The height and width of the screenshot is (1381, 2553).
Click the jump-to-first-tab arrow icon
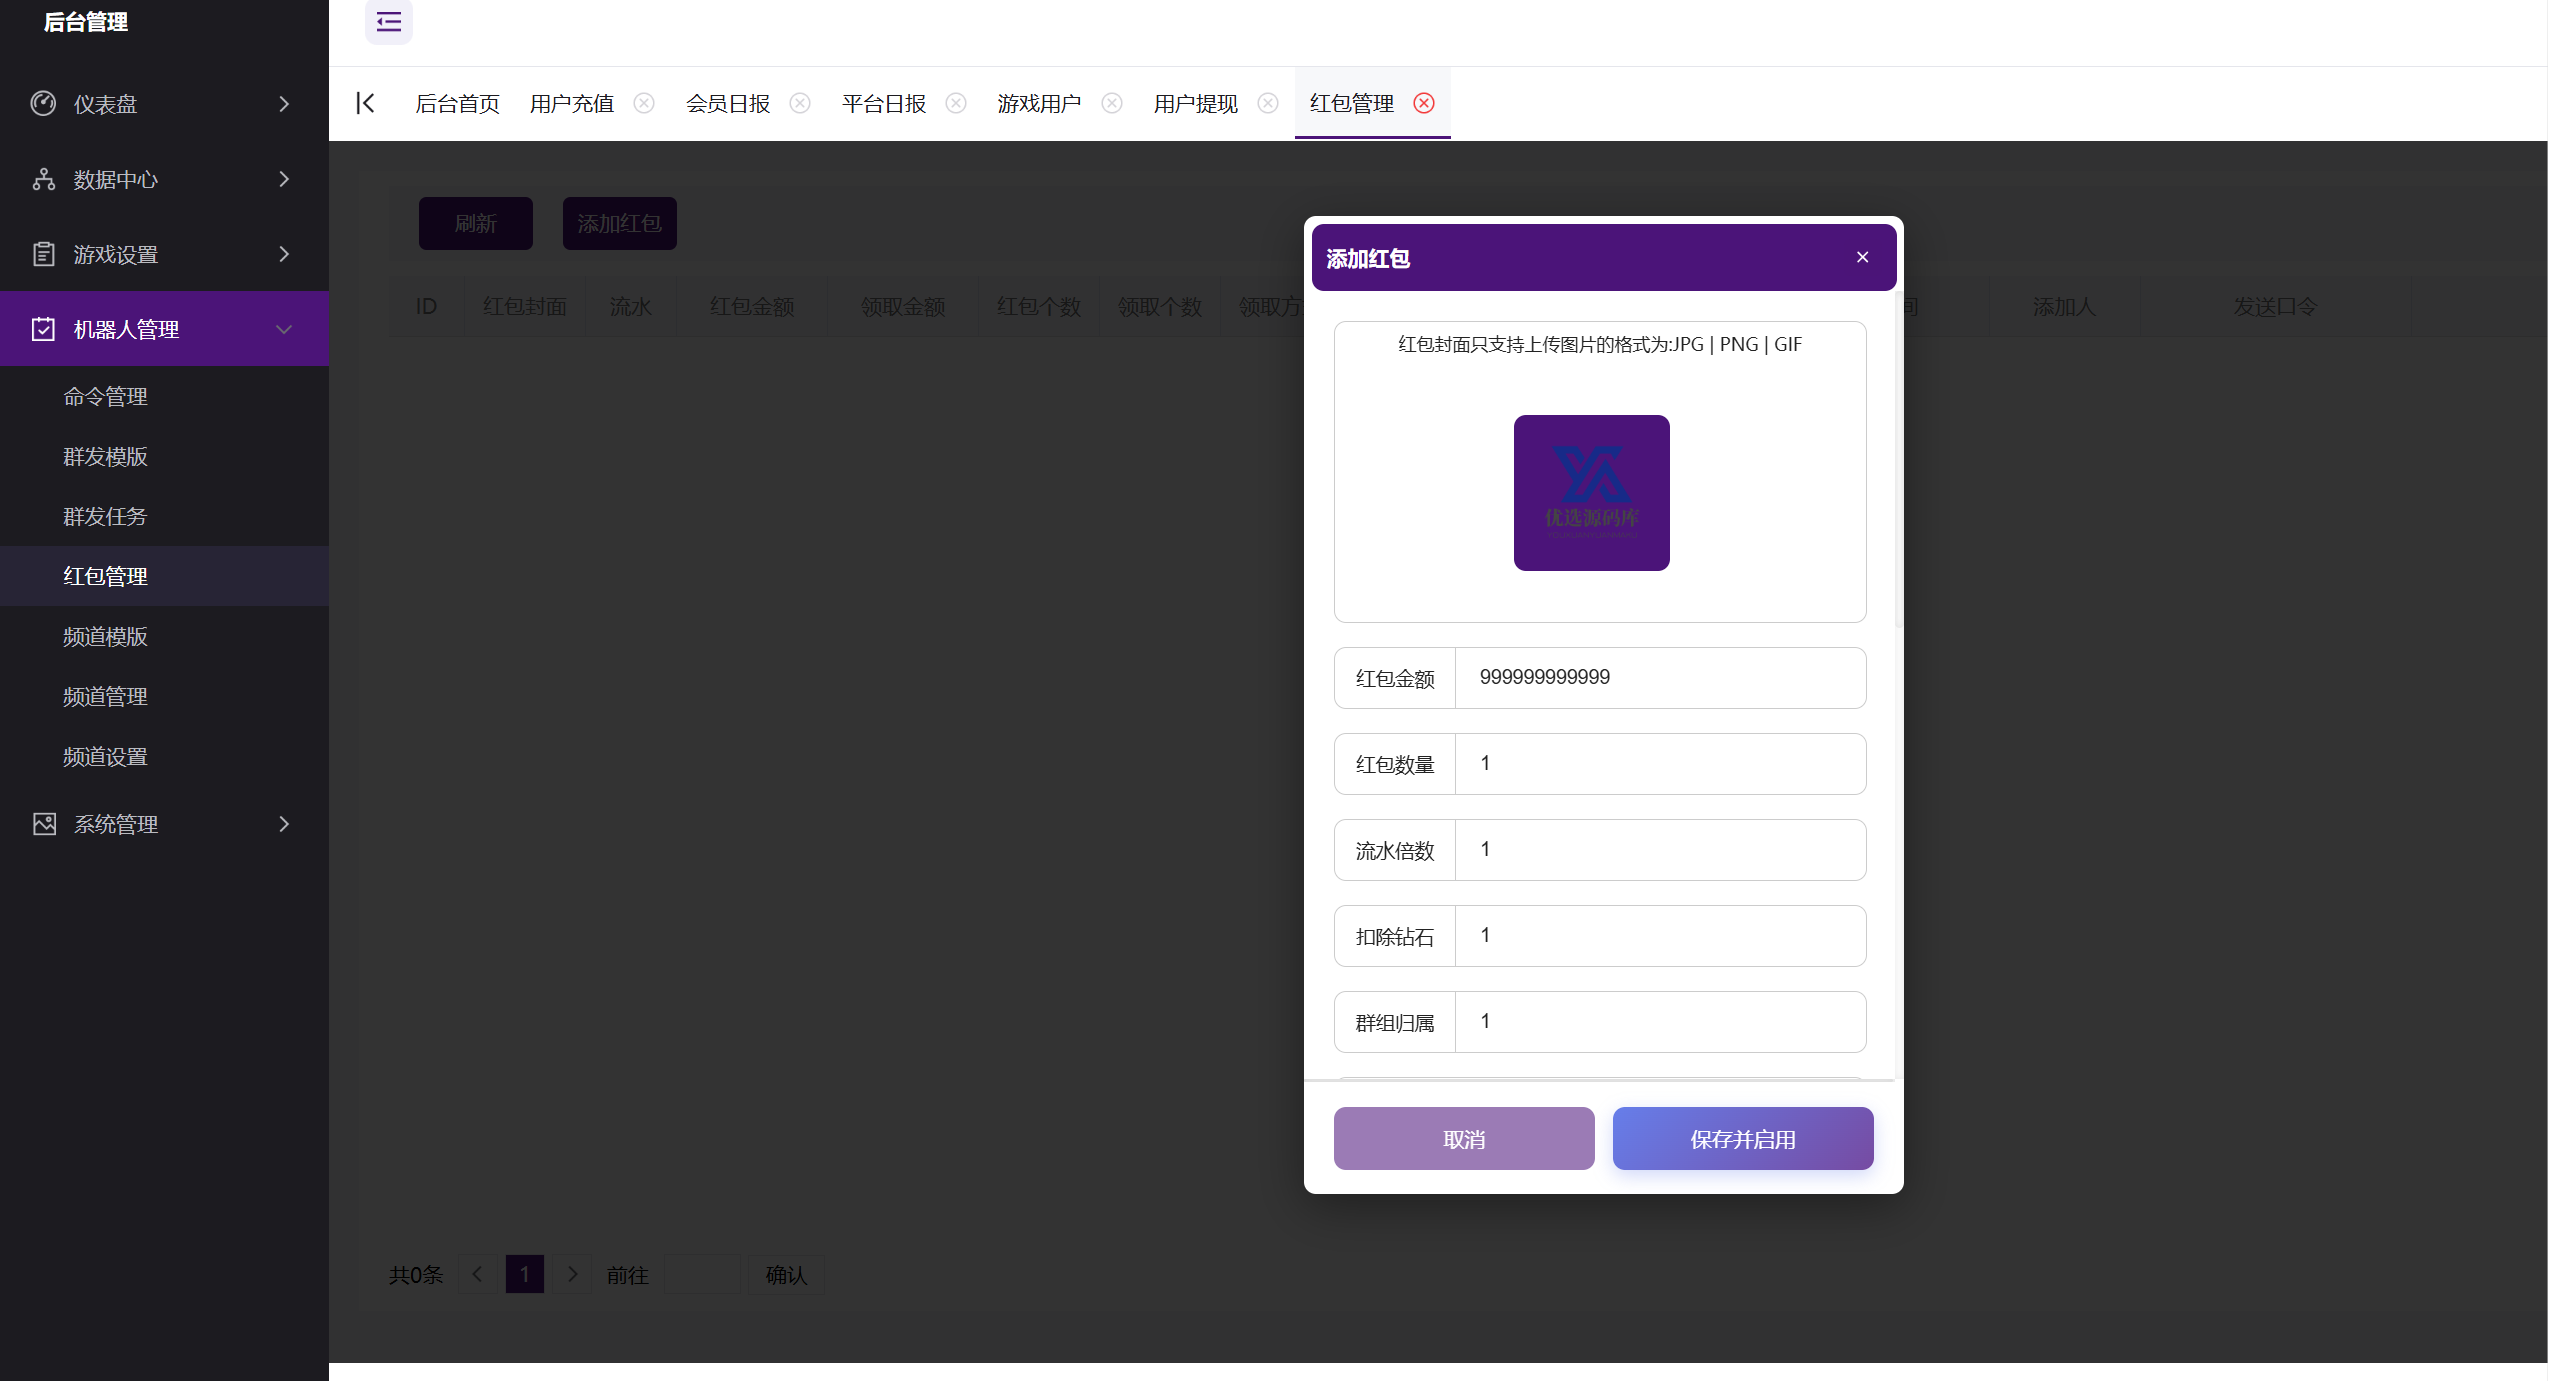[x=366, y=103]
